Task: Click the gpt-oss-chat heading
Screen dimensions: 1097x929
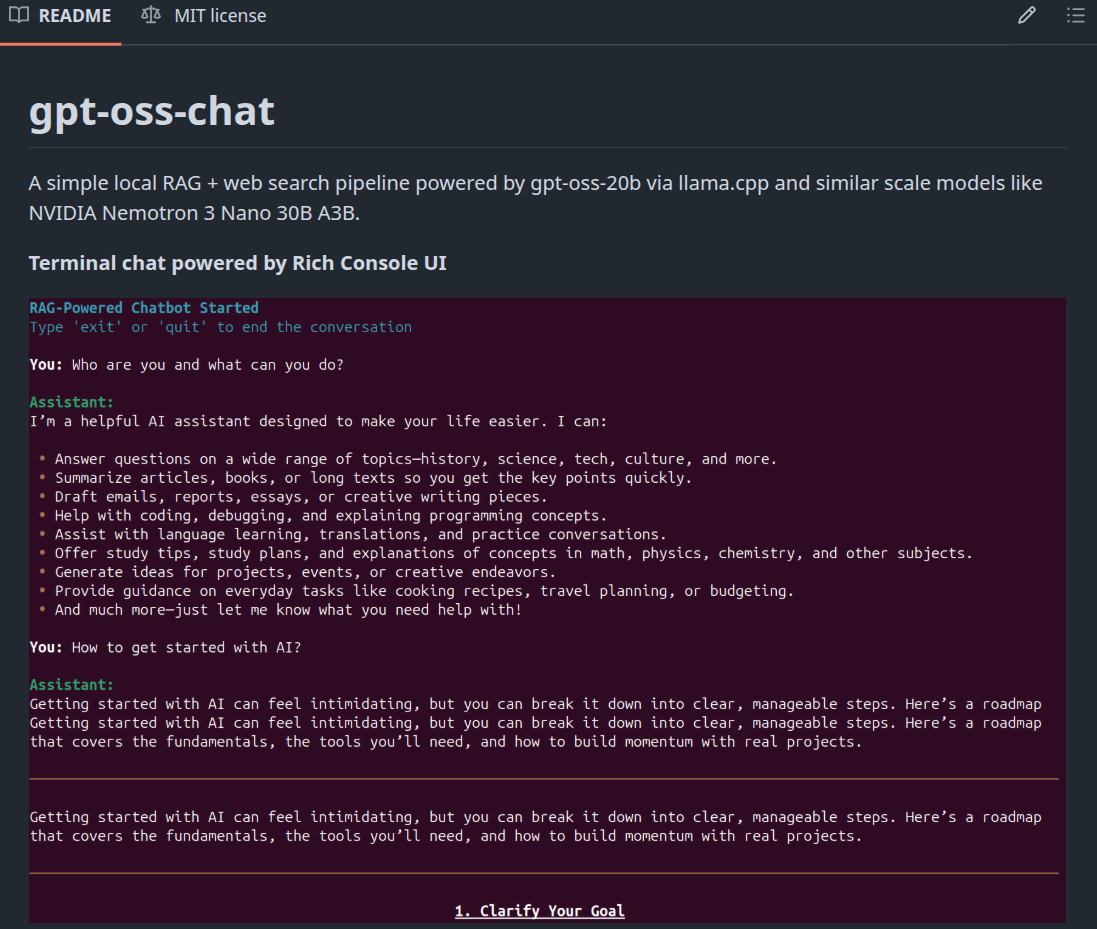Action: click(152, 111)
